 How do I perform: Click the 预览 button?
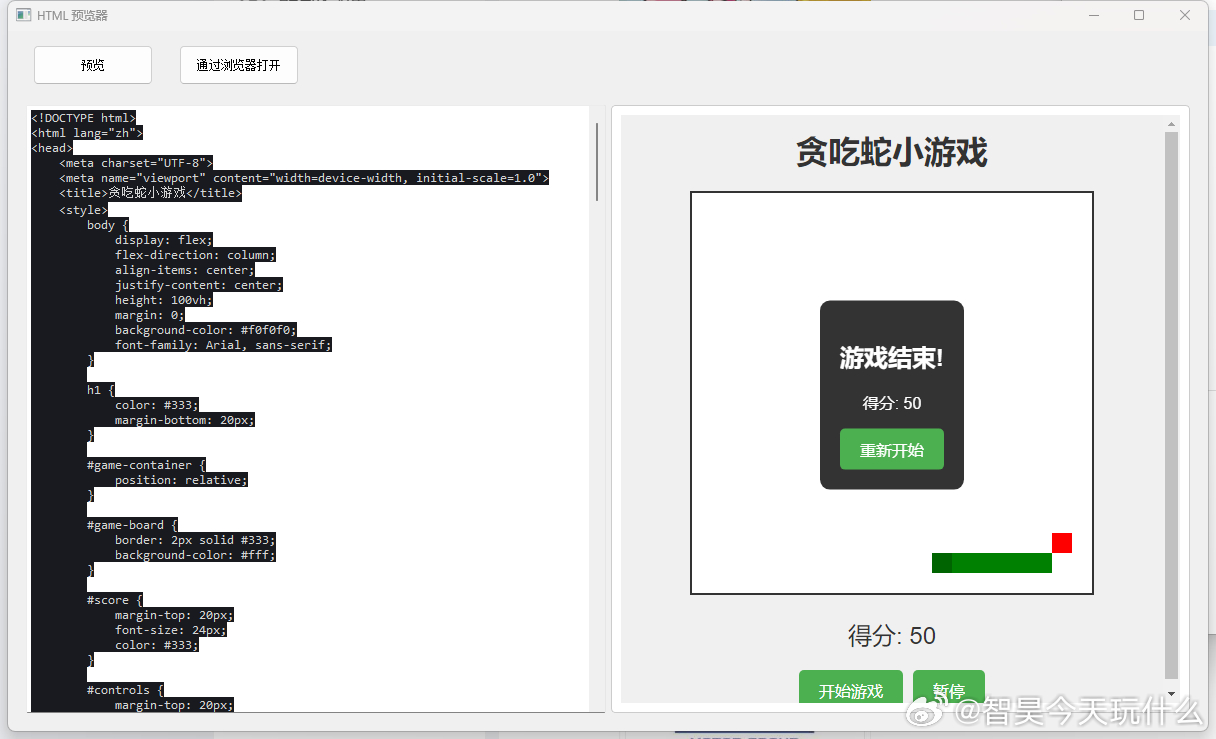(93, 65)
